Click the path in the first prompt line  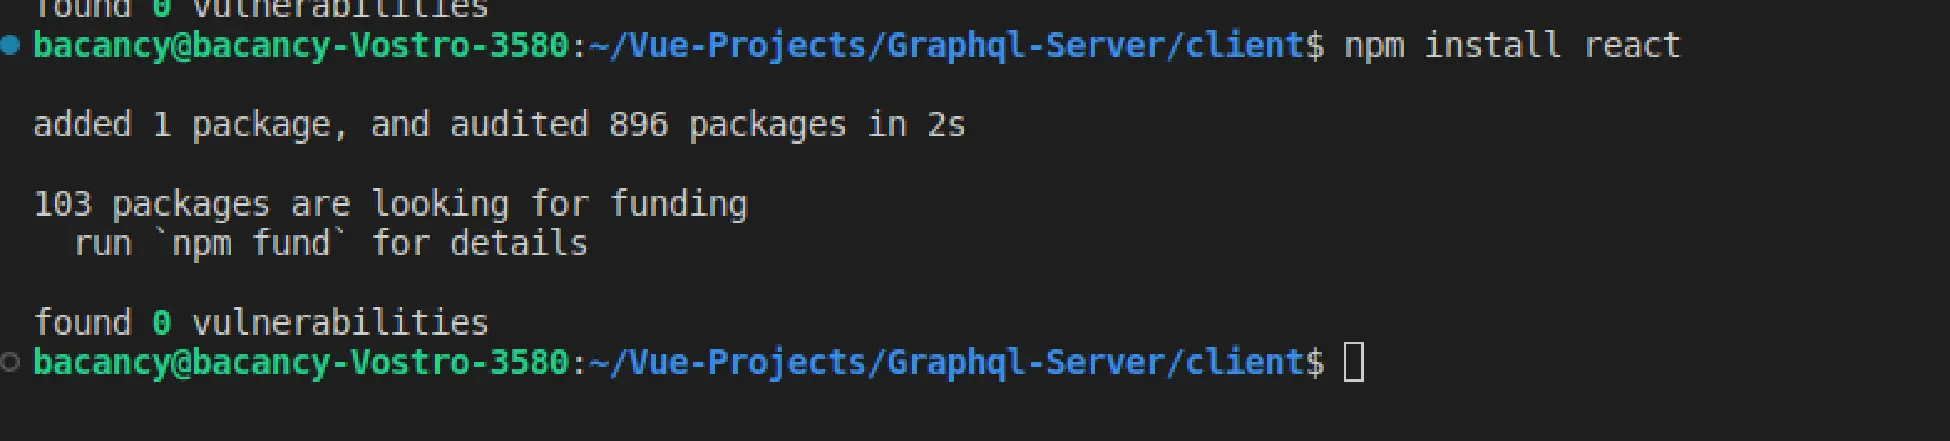point(947,46)
